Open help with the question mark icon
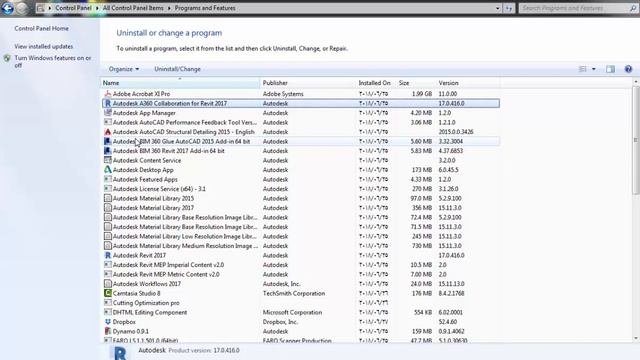This screenshot has width=640, height=360. pyautogui.click(x=629, y=69)
